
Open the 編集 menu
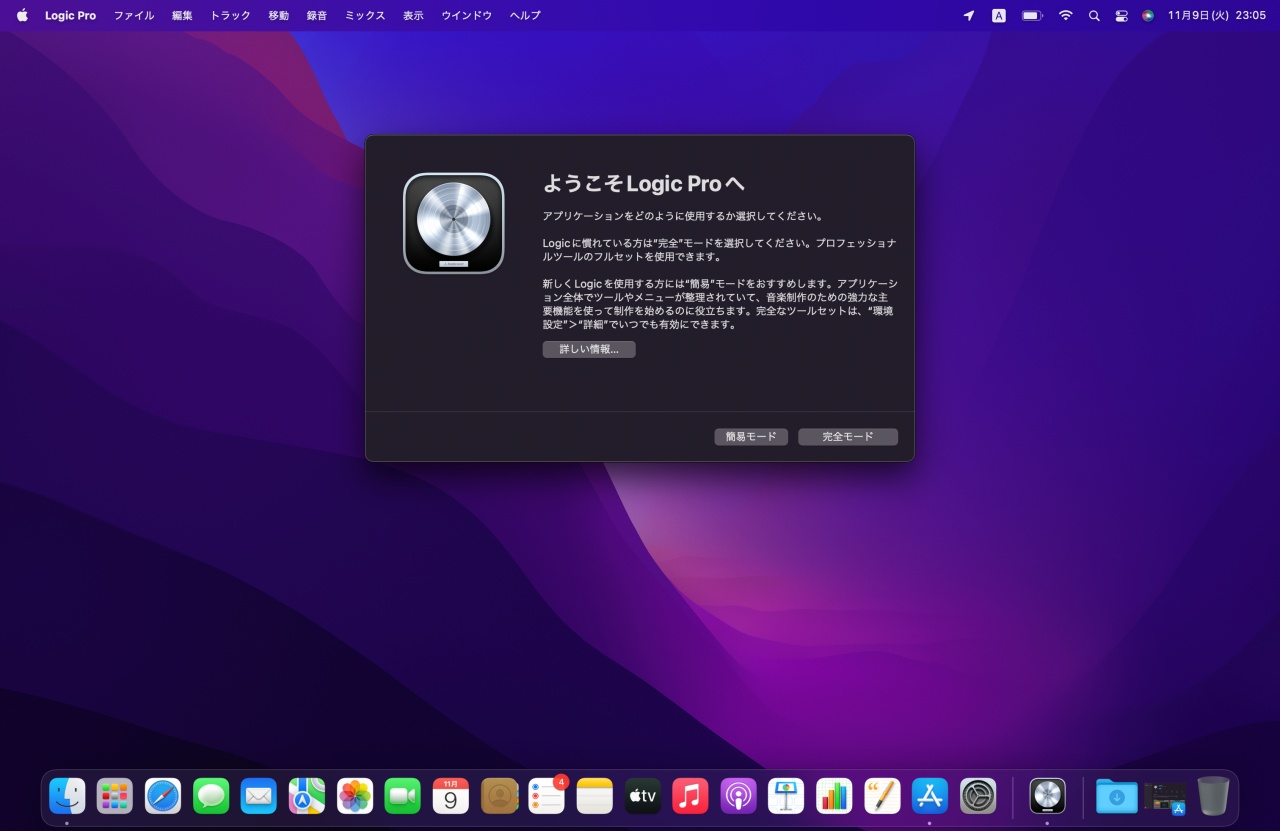tap(182, 15)
